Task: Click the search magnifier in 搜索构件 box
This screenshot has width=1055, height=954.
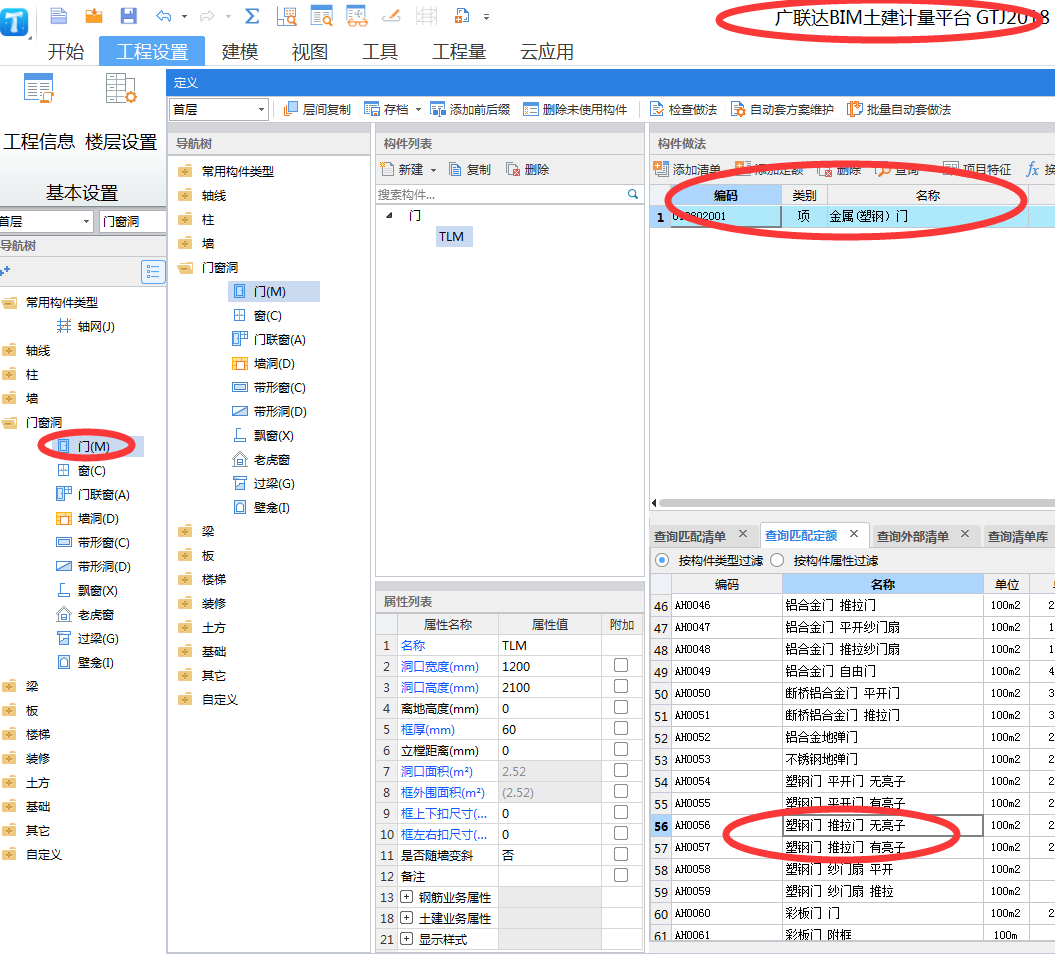Action: click(x=632, y=194)
